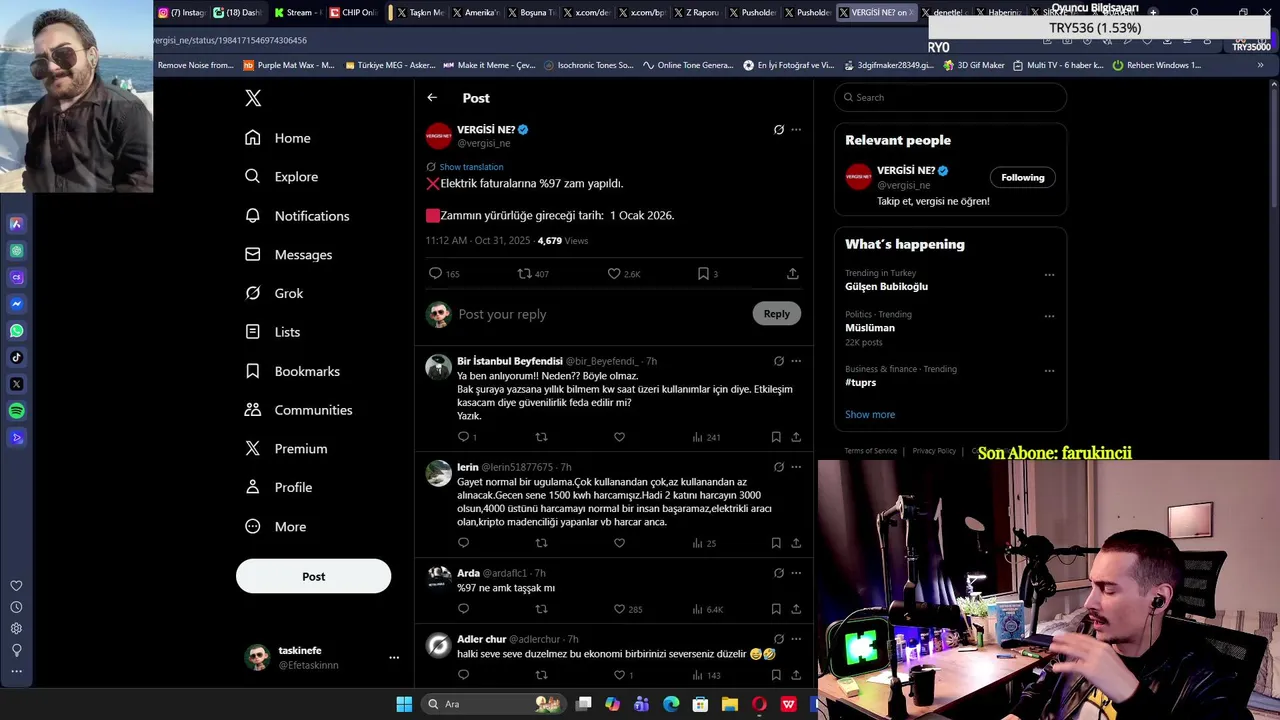Open Messenger in the Opera sidebar
Image resolution: width=1280 pixels, height=720 pixels.
16,304
